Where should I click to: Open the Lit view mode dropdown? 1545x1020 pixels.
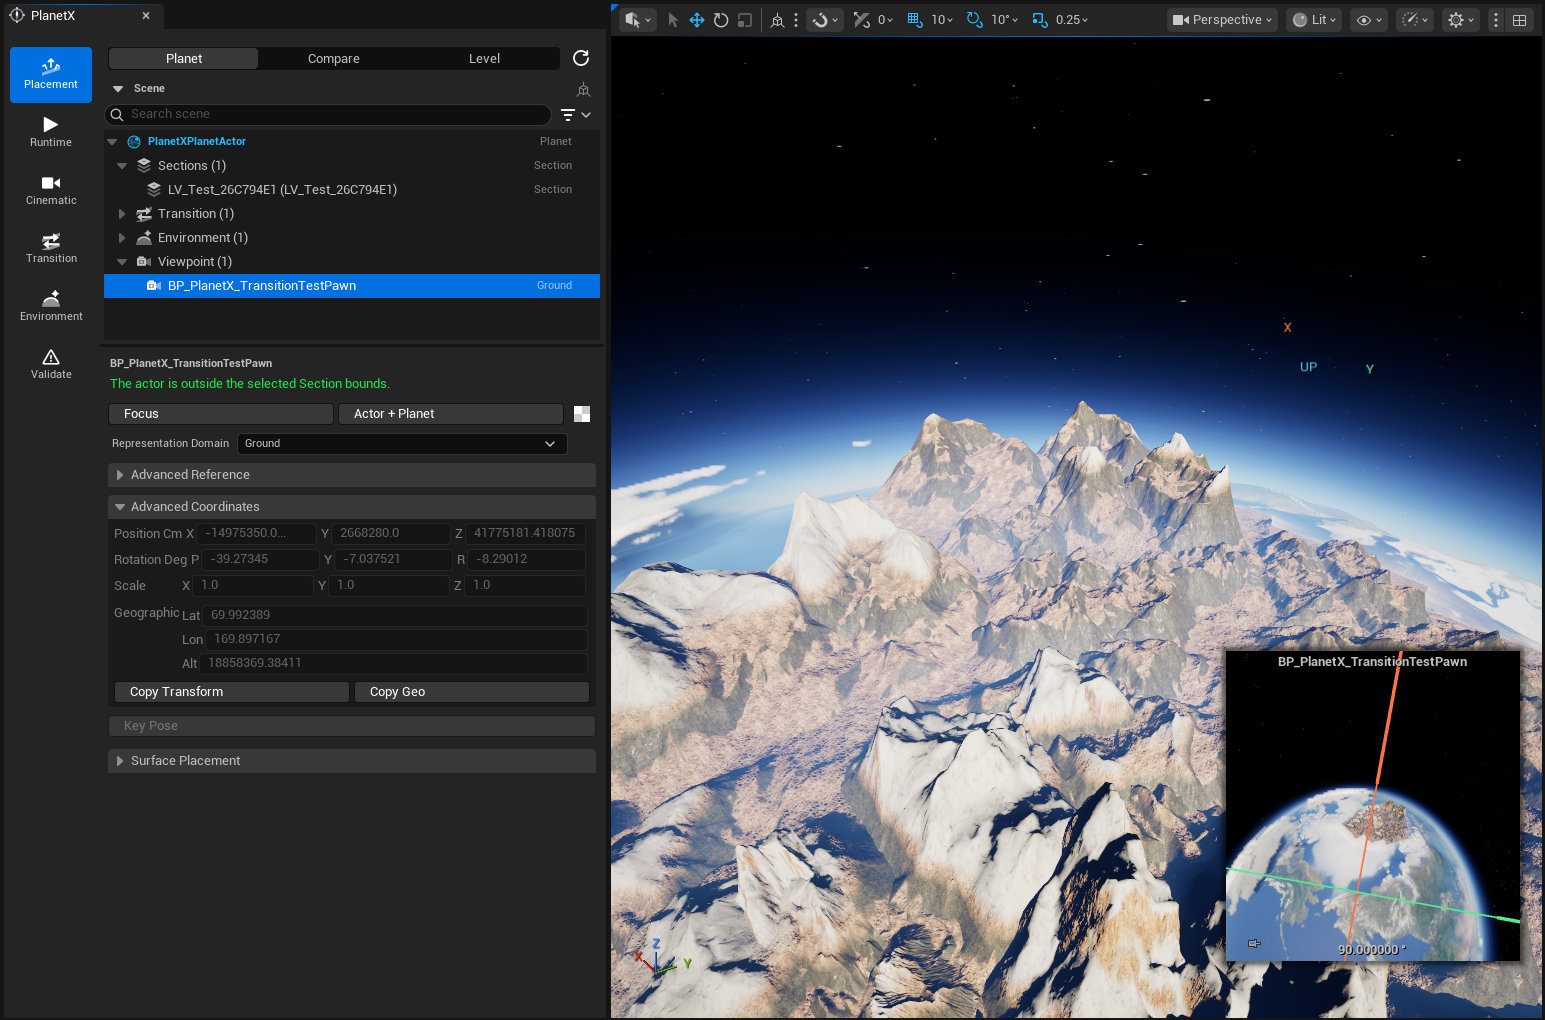point(1314,20)
